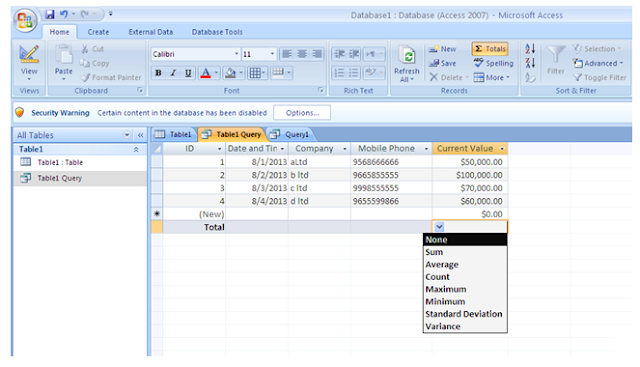Toggle the Totals row button
Screen dimensions: 640x367
pos(490,49)
